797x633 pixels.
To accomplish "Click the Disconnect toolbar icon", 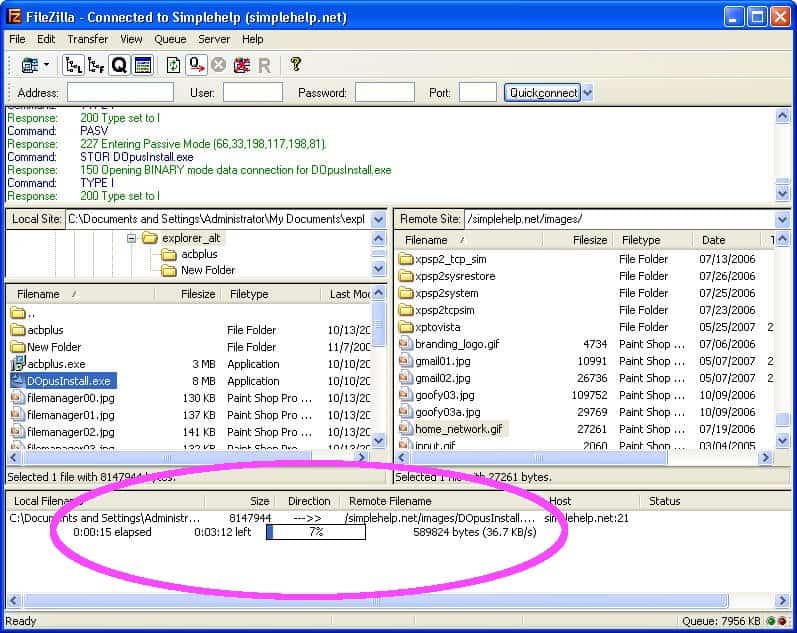I will click(x=241, y=65).
